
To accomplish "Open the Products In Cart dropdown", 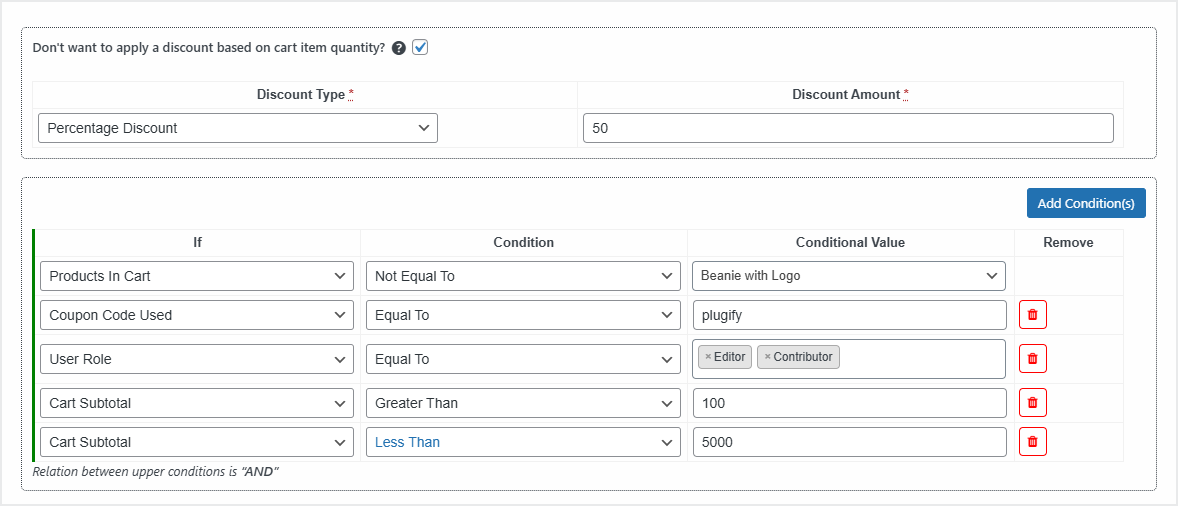I will click(x=197, y=276).
